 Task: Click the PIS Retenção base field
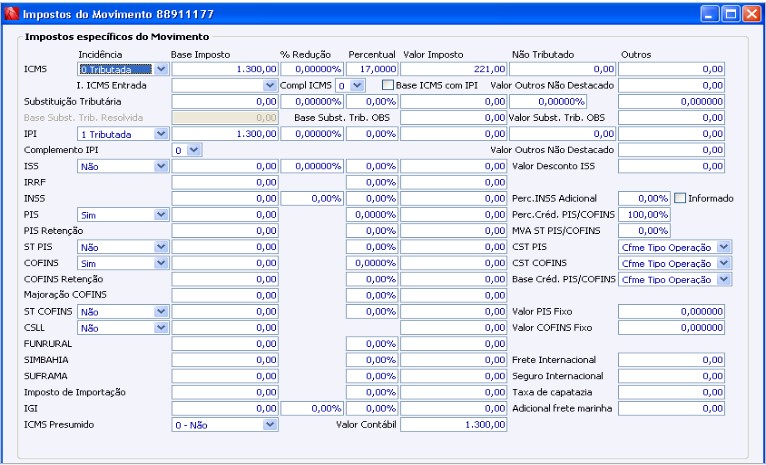(225, 231)
